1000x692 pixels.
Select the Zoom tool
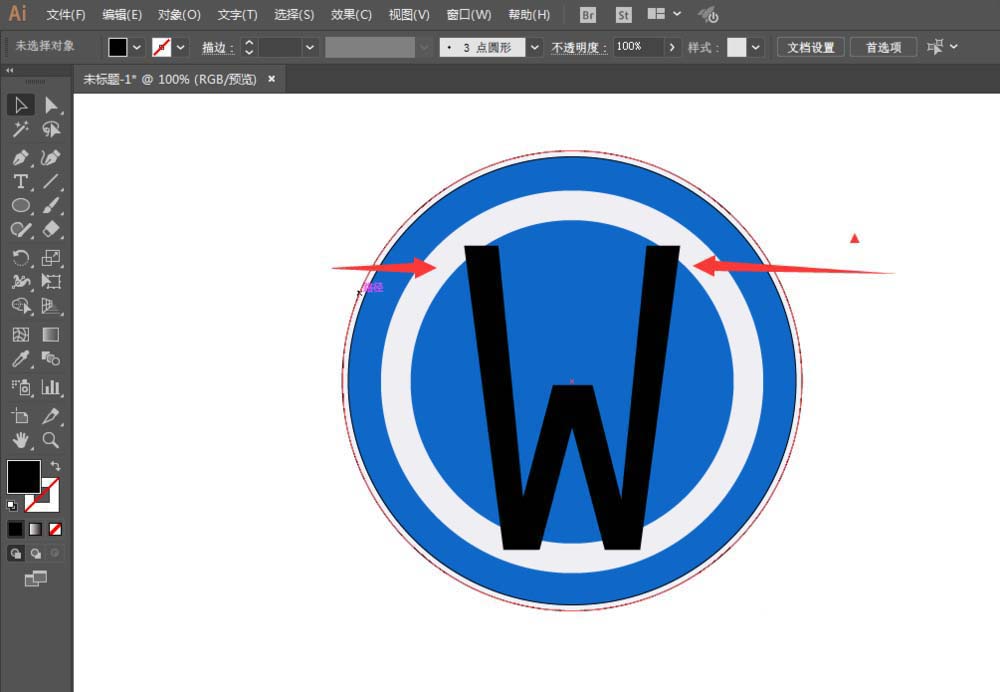[x=51, y=440]
